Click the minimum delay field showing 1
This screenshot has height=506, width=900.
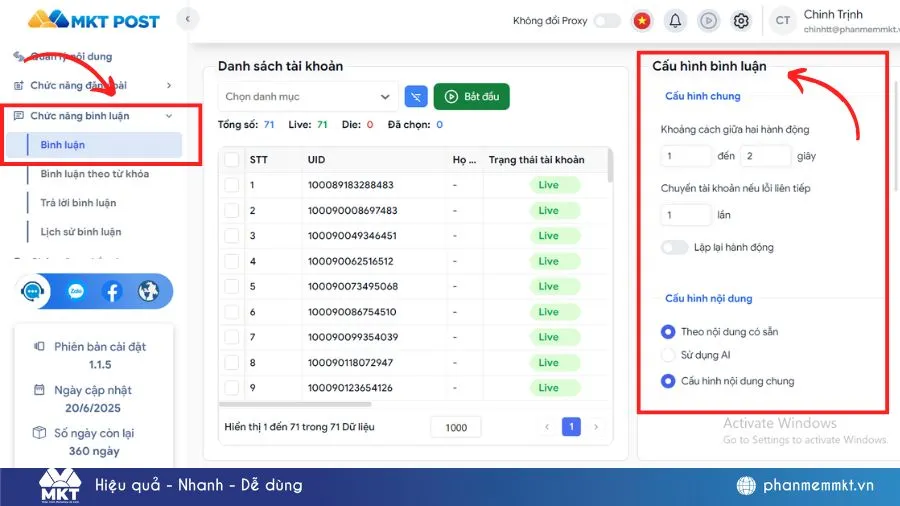686,156
